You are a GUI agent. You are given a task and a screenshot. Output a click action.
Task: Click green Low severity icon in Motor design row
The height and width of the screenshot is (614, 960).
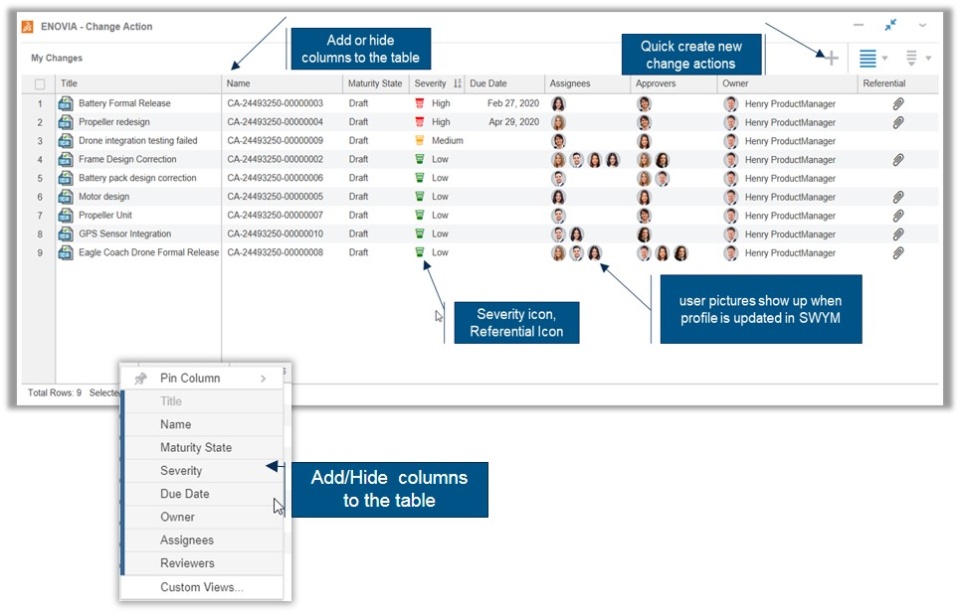click(x=419, y=197)
